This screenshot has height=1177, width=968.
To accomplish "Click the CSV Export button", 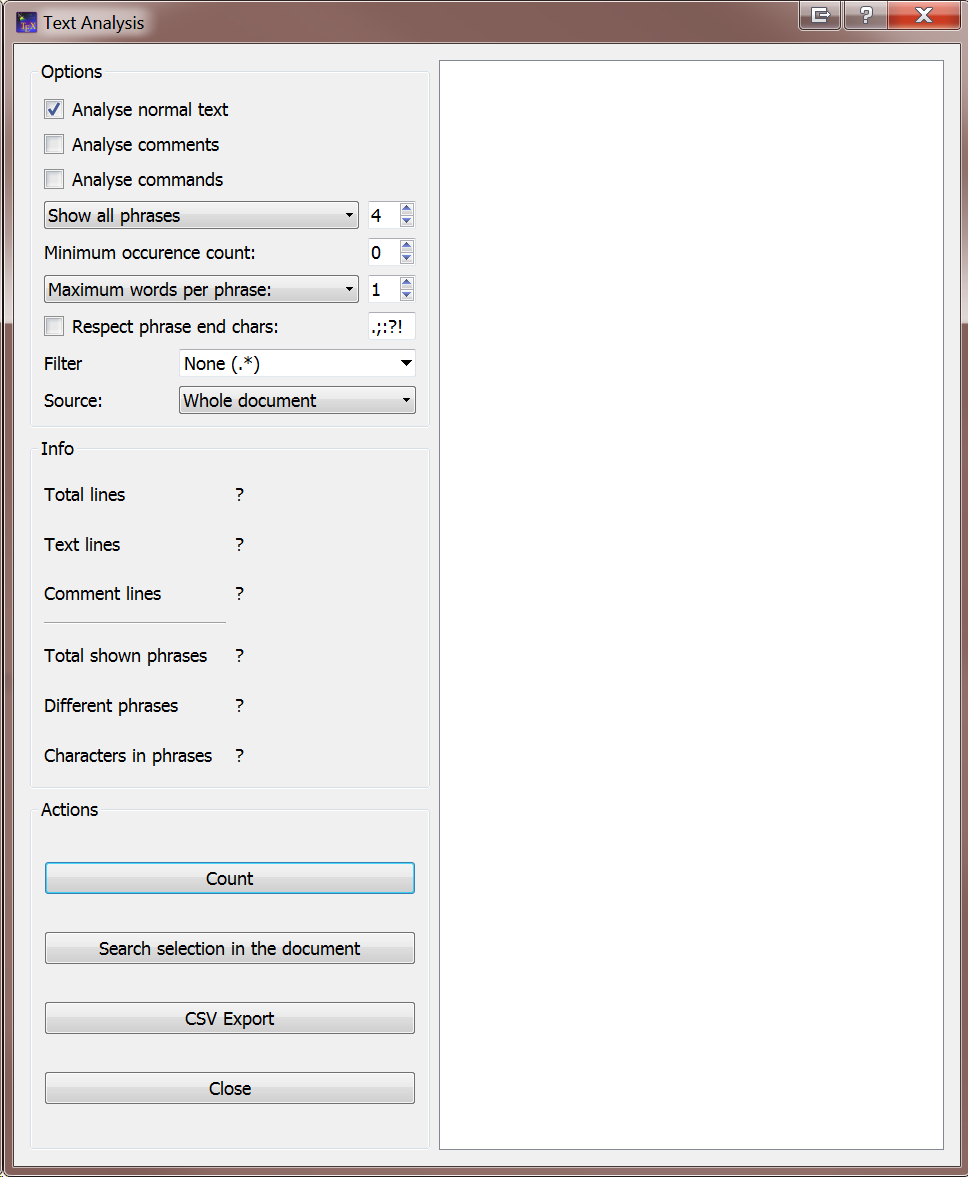I will pos(230,1018).
